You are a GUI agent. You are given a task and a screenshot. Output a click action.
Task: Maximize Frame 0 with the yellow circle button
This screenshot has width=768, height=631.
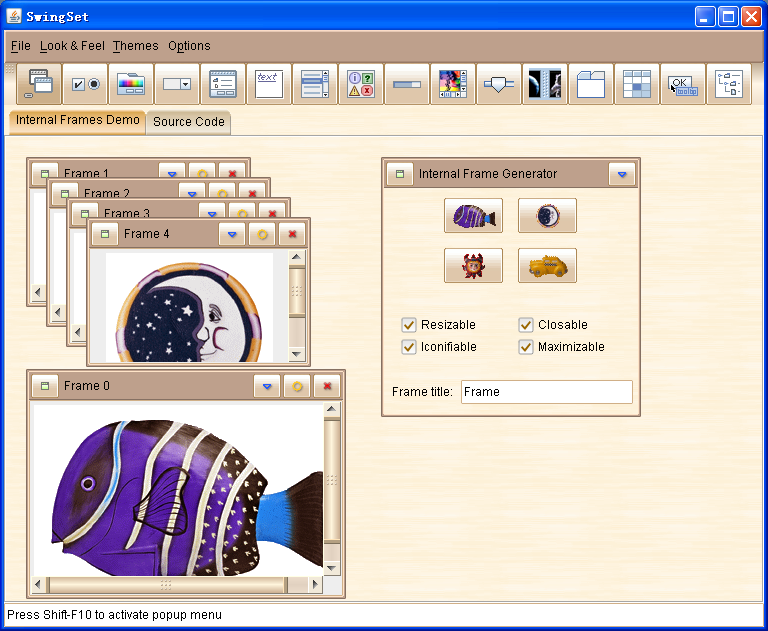[x=297, y=386]
